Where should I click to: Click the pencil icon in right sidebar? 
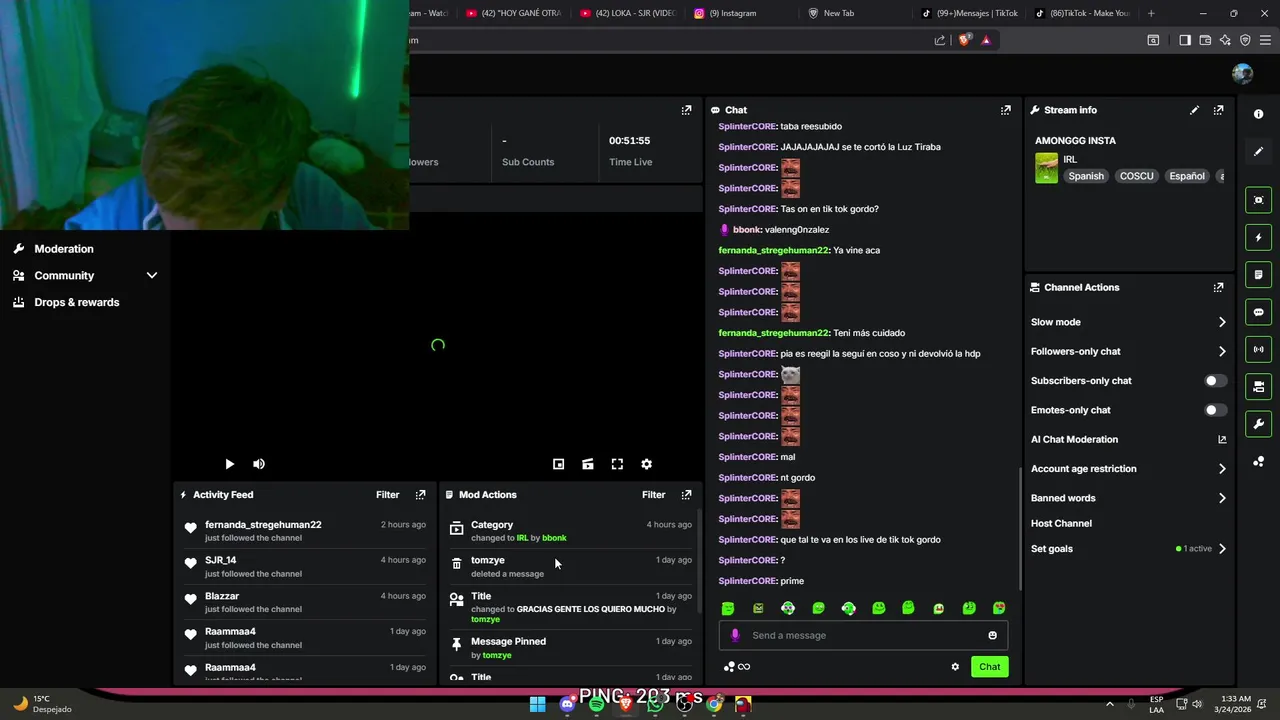[x=1258, y=152]
